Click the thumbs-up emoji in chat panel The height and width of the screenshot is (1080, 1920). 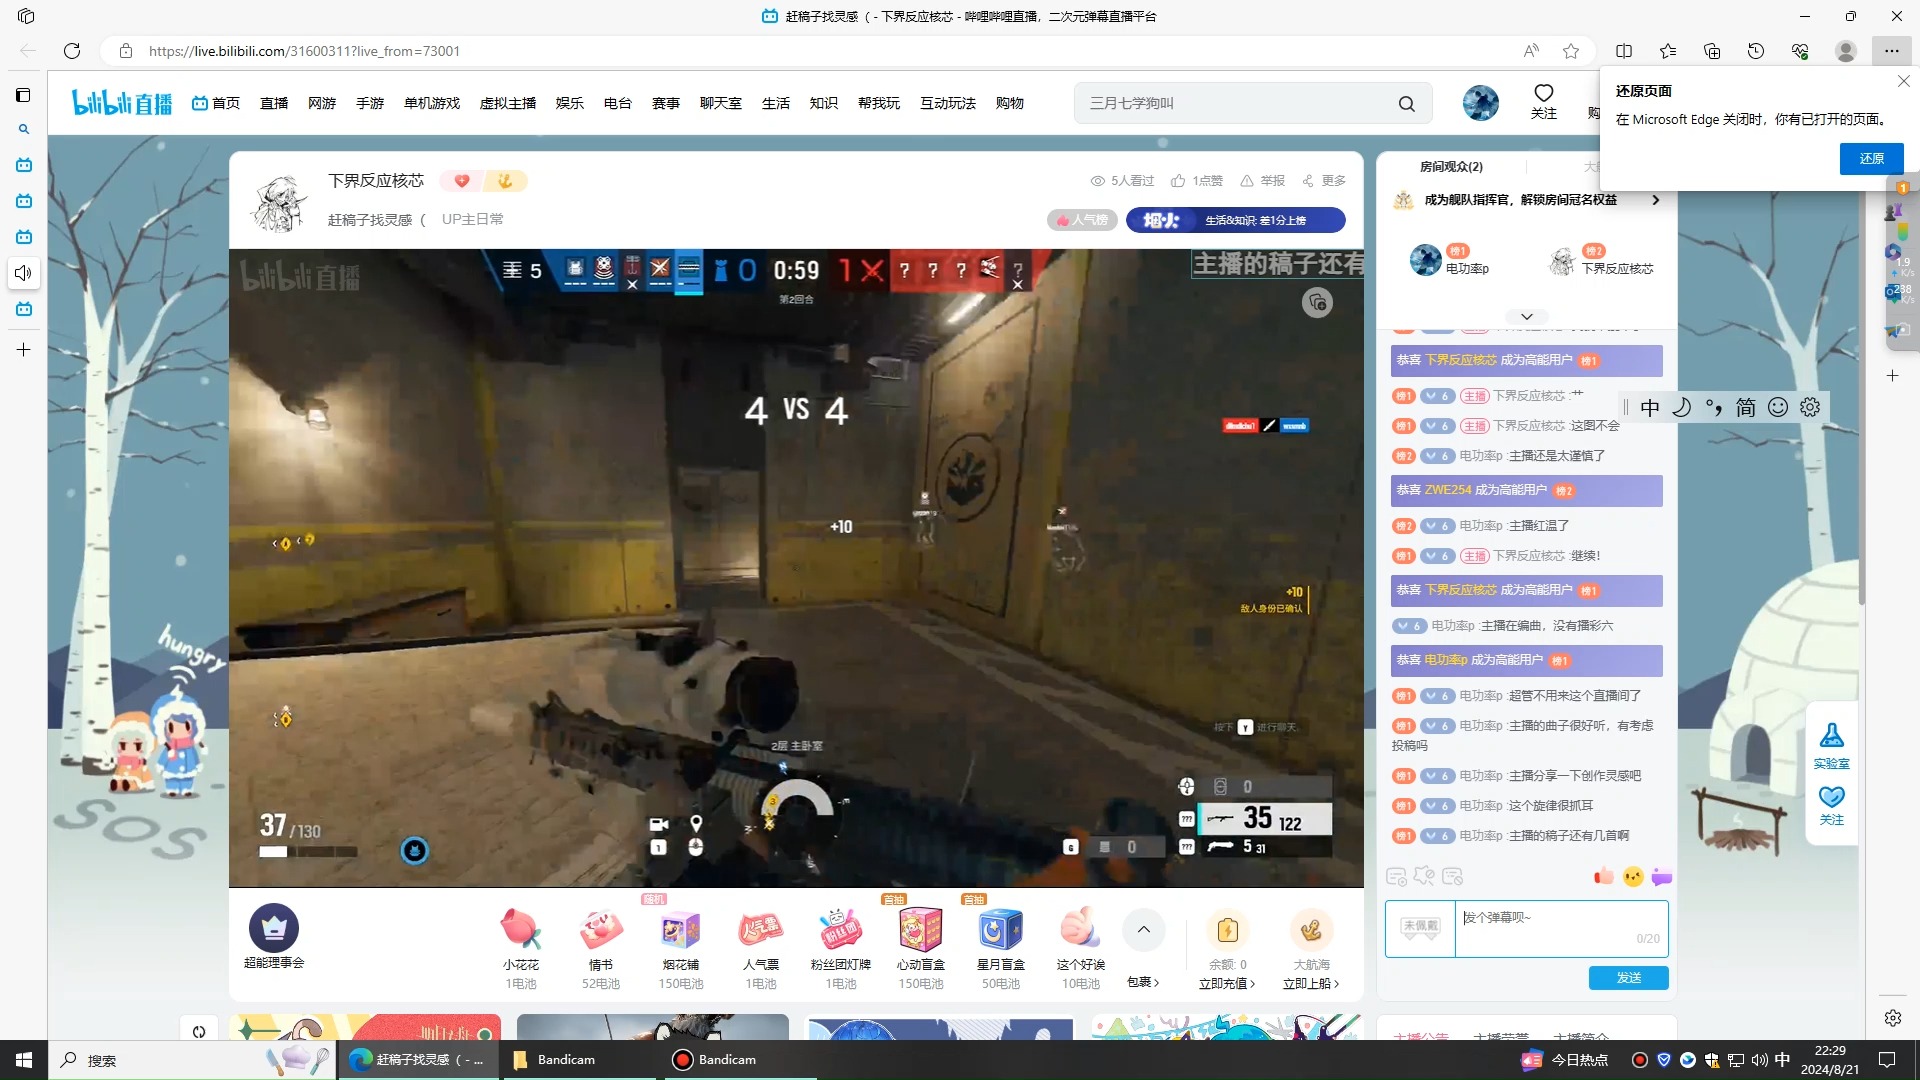point(1604,876)
